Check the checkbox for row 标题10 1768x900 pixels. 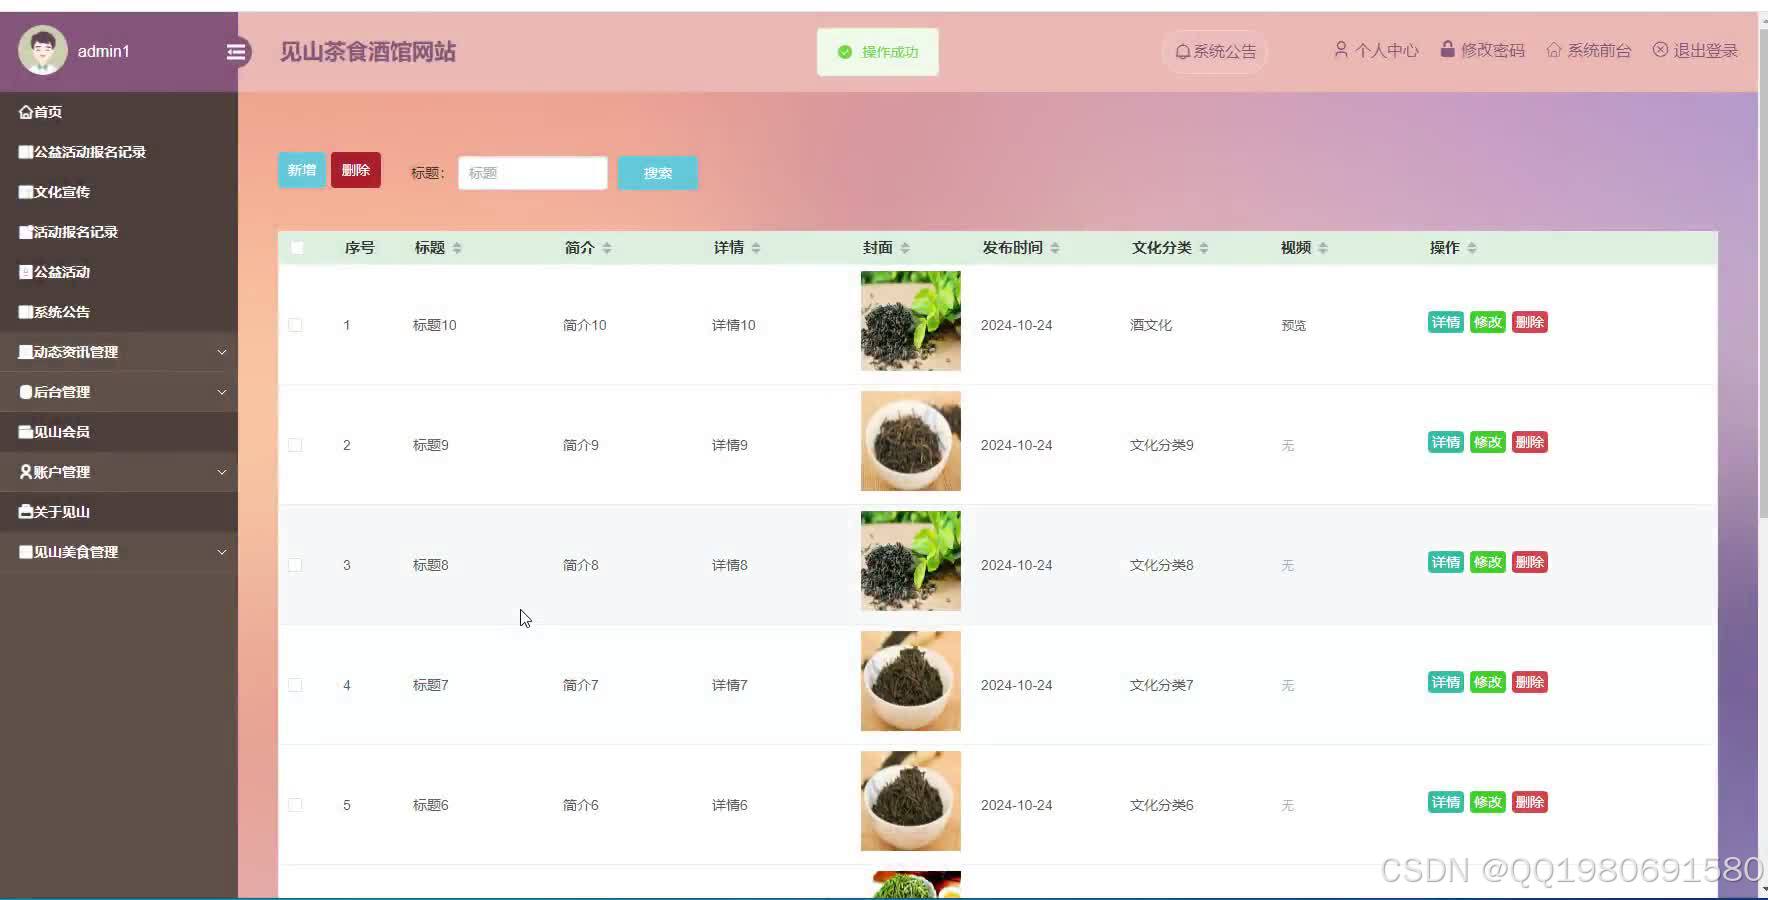(x=295, y=324)
